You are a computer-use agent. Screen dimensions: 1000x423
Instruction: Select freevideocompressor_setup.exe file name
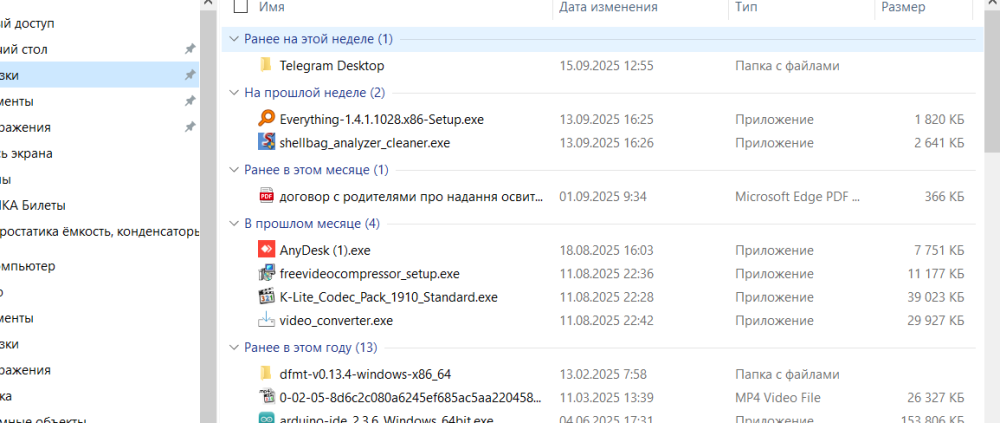tap(369, 274)
